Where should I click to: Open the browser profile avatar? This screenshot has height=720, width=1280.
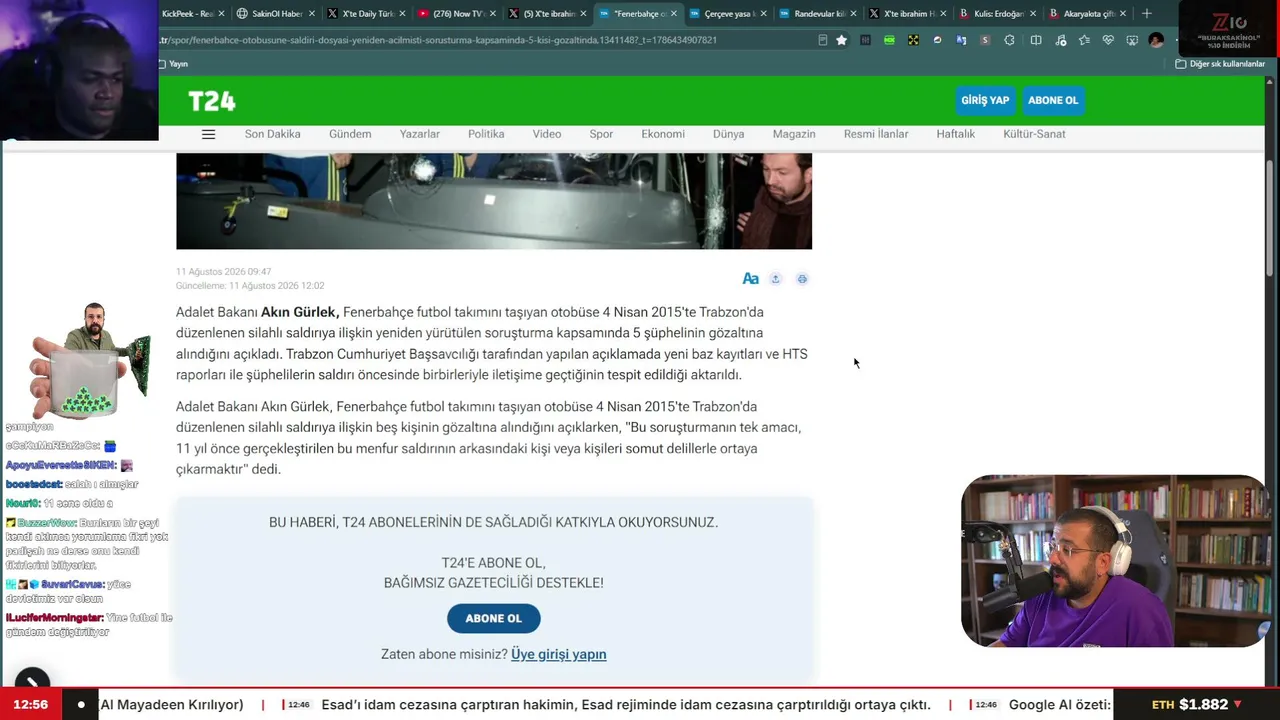point(1156,40)
